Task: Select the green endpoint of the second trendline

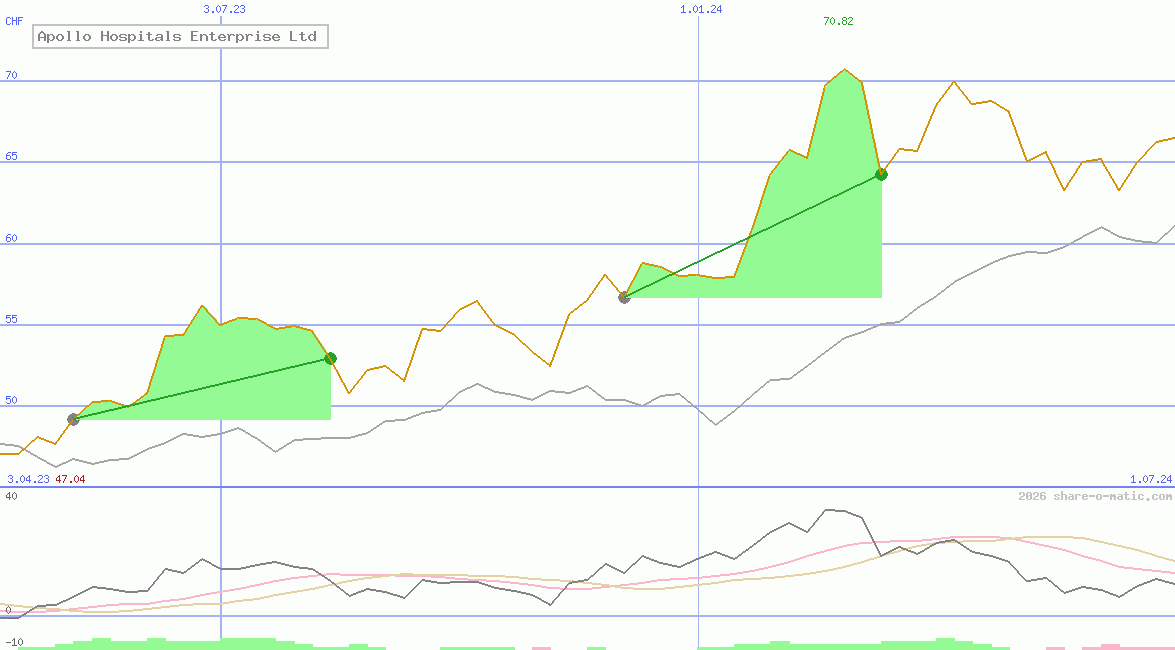Action: point(881,174)
